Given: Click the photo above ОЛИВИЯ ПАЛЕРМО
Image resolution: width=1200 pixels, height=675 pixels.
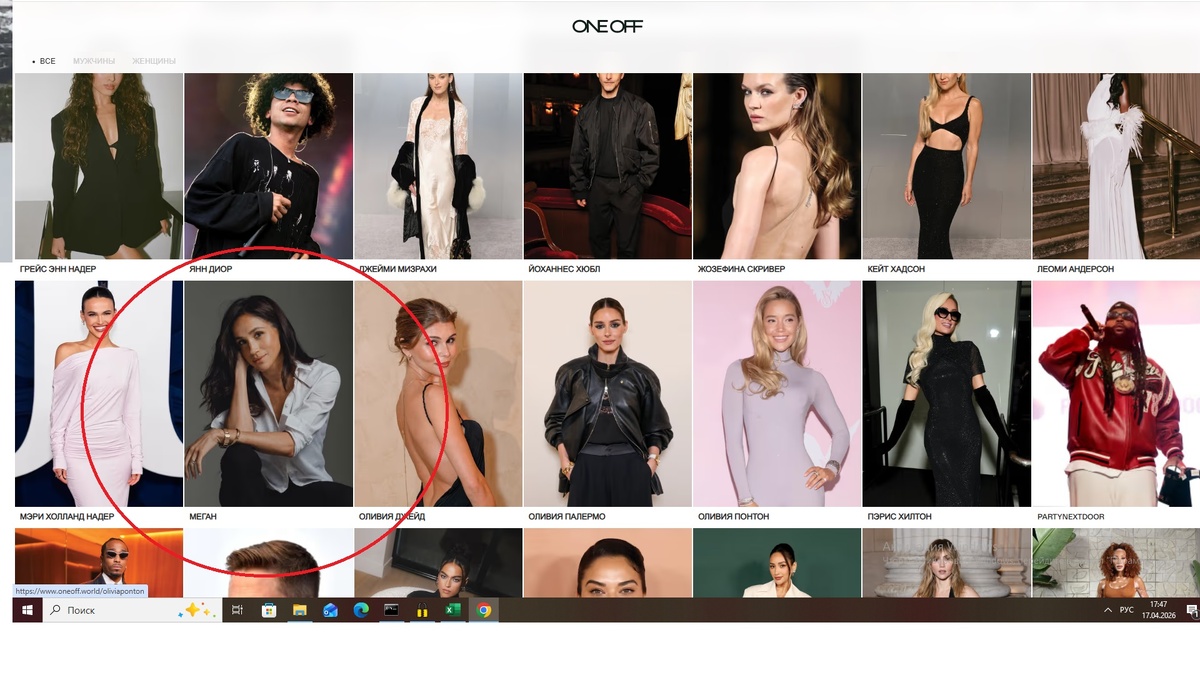Looking at the screenshot, I should click(x=608, y=393).
